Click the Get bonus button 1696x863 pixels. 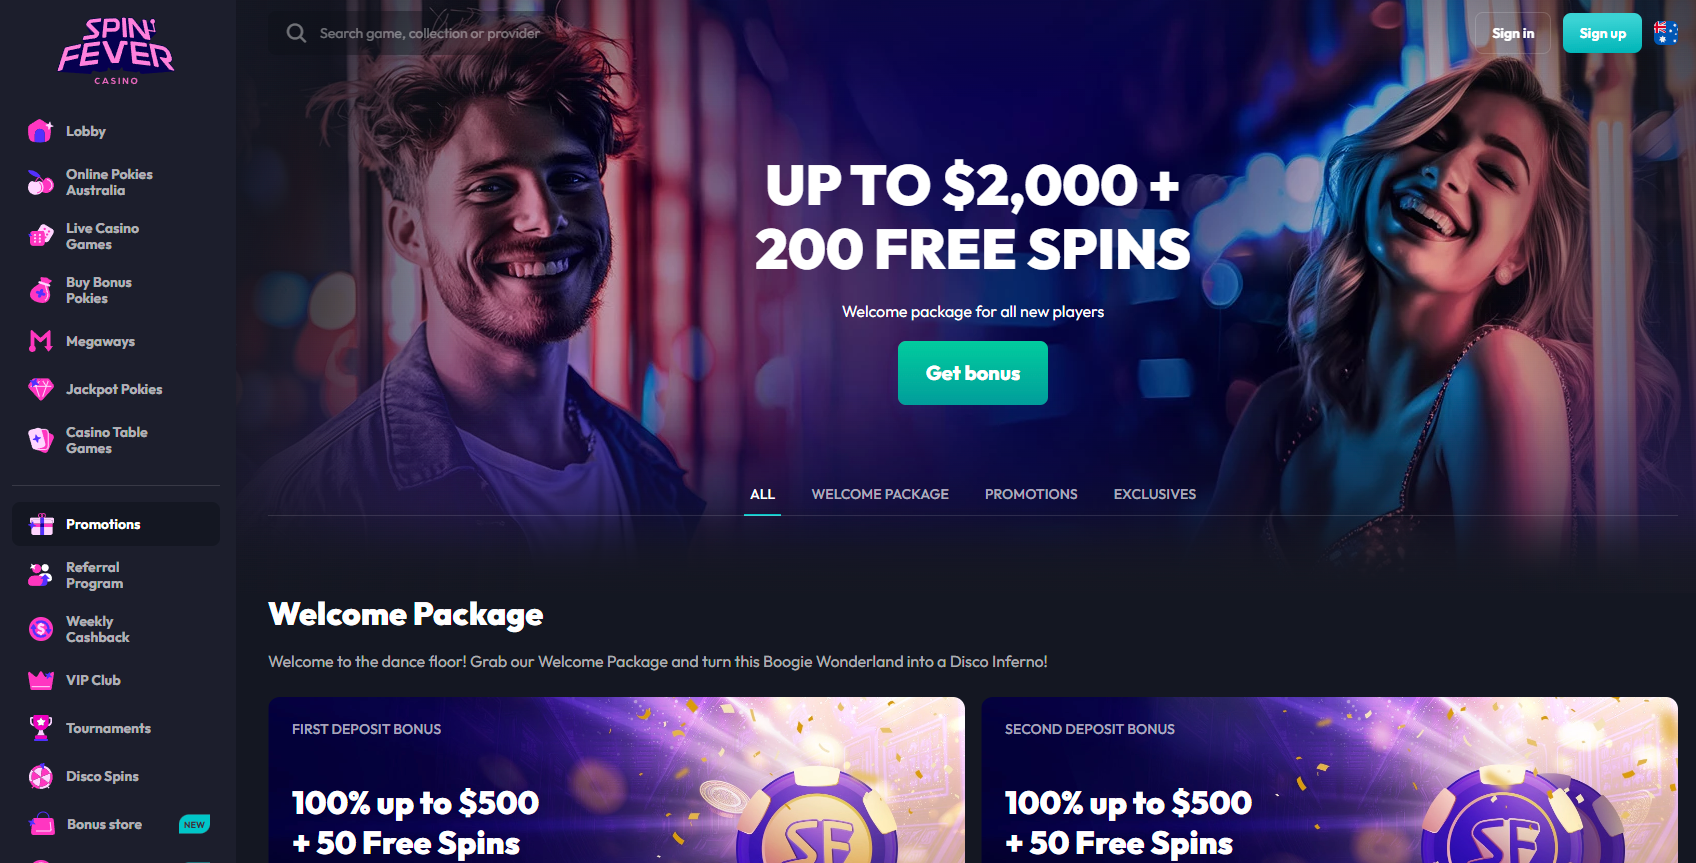973,373
